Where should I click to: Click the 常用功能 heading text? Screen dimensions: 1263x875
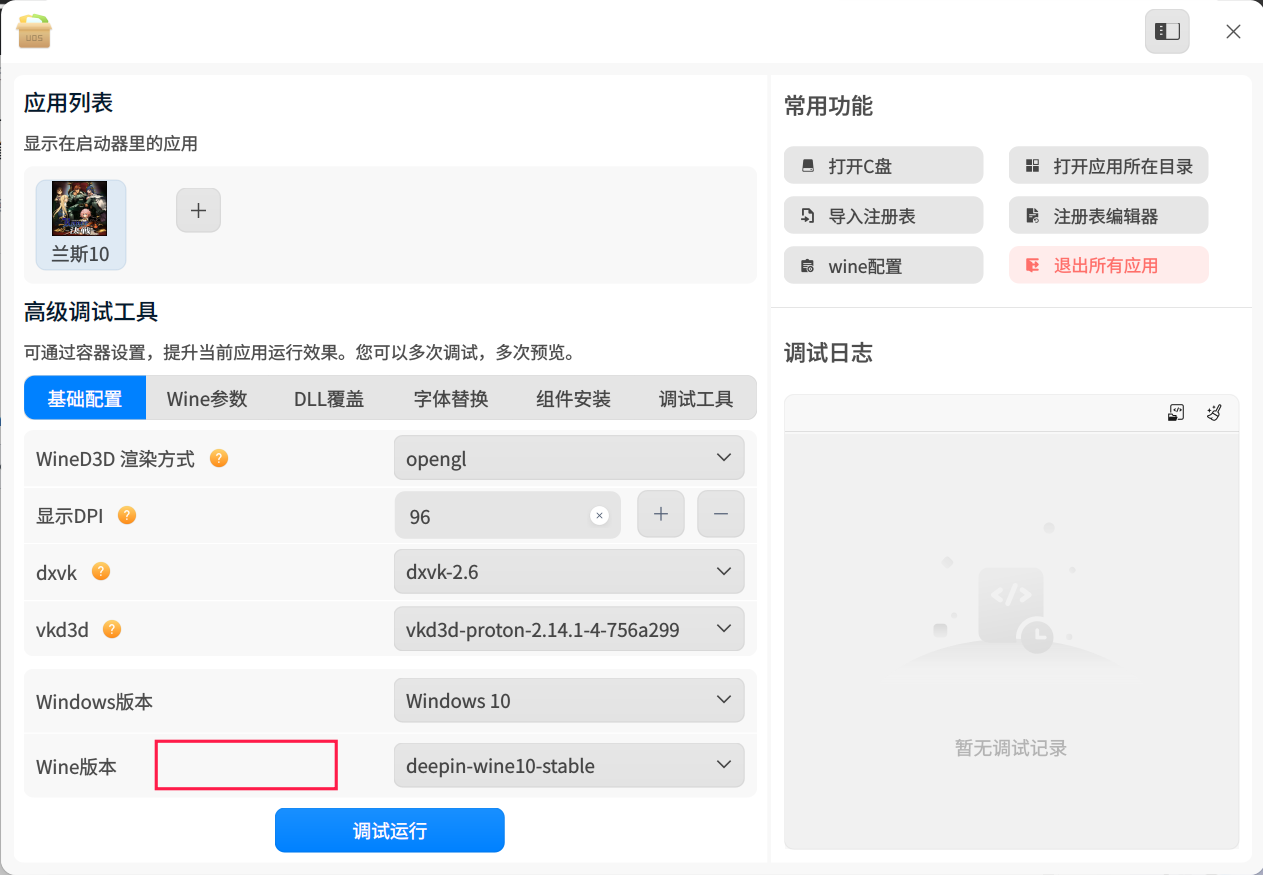(x=828, y=106)
